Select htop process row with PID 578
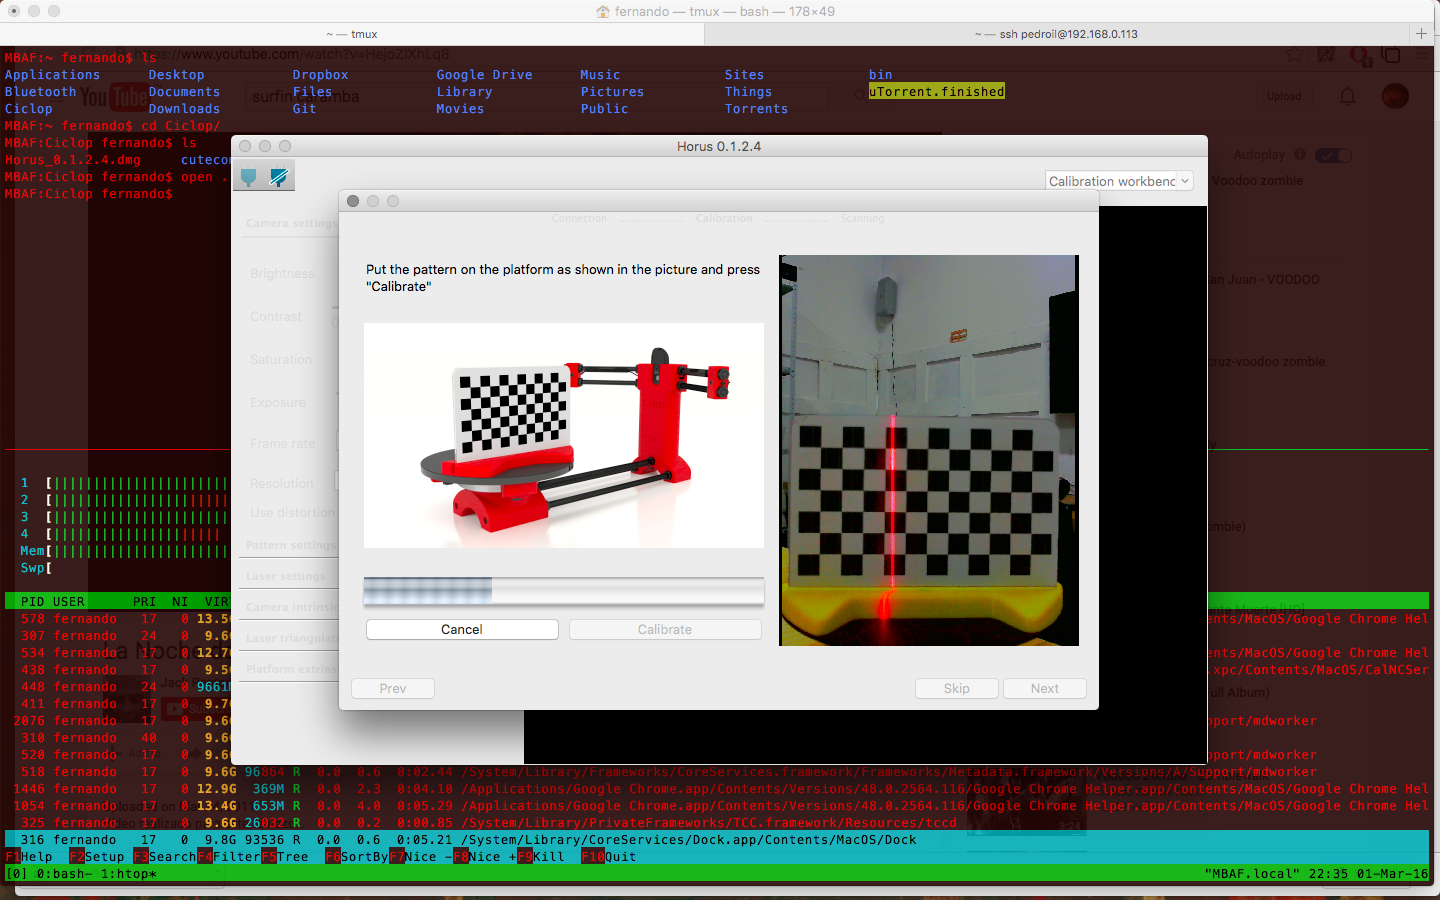Image resolution: width=1440 pixels, height=900 pixels. [717, 619]
